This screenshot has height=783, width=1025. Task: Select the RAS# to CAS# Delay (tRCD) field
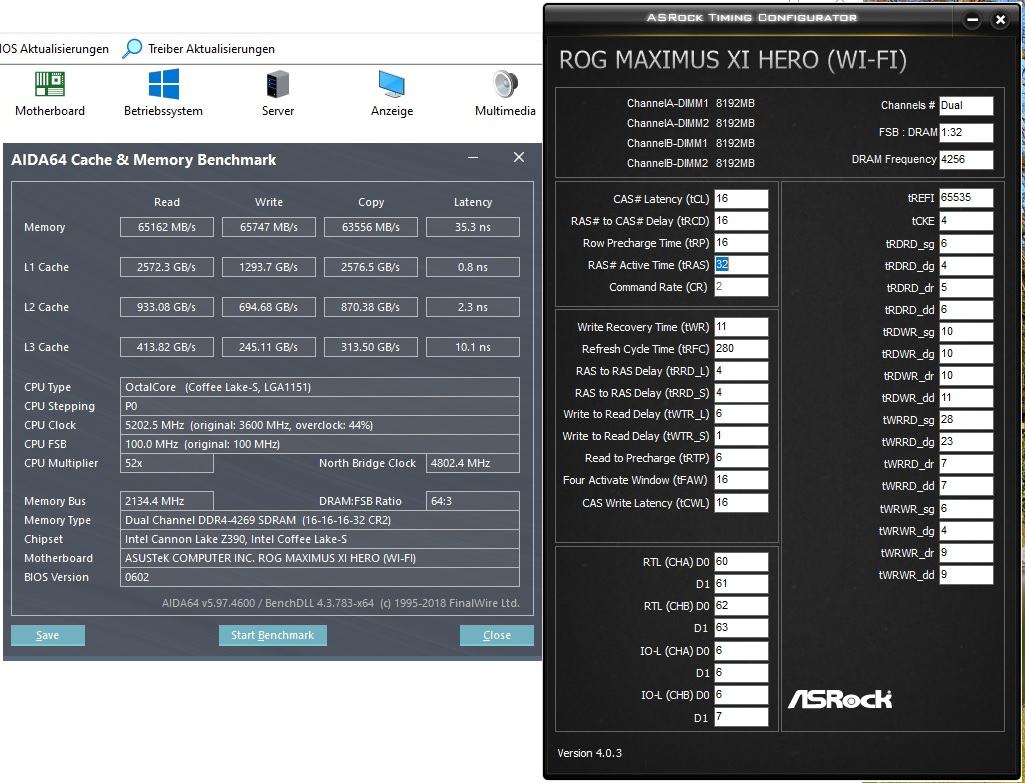tap(741, 221)
